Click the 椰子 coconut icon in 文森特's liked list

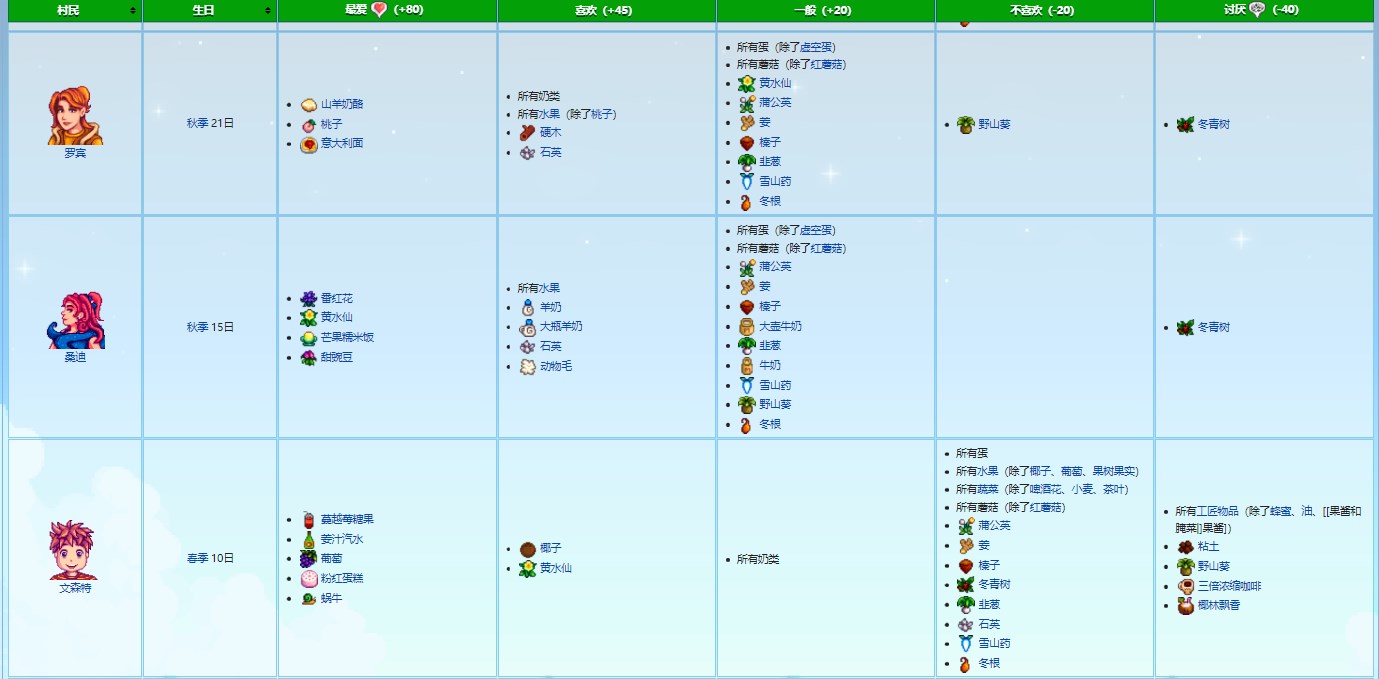click(x=527, y=548)
